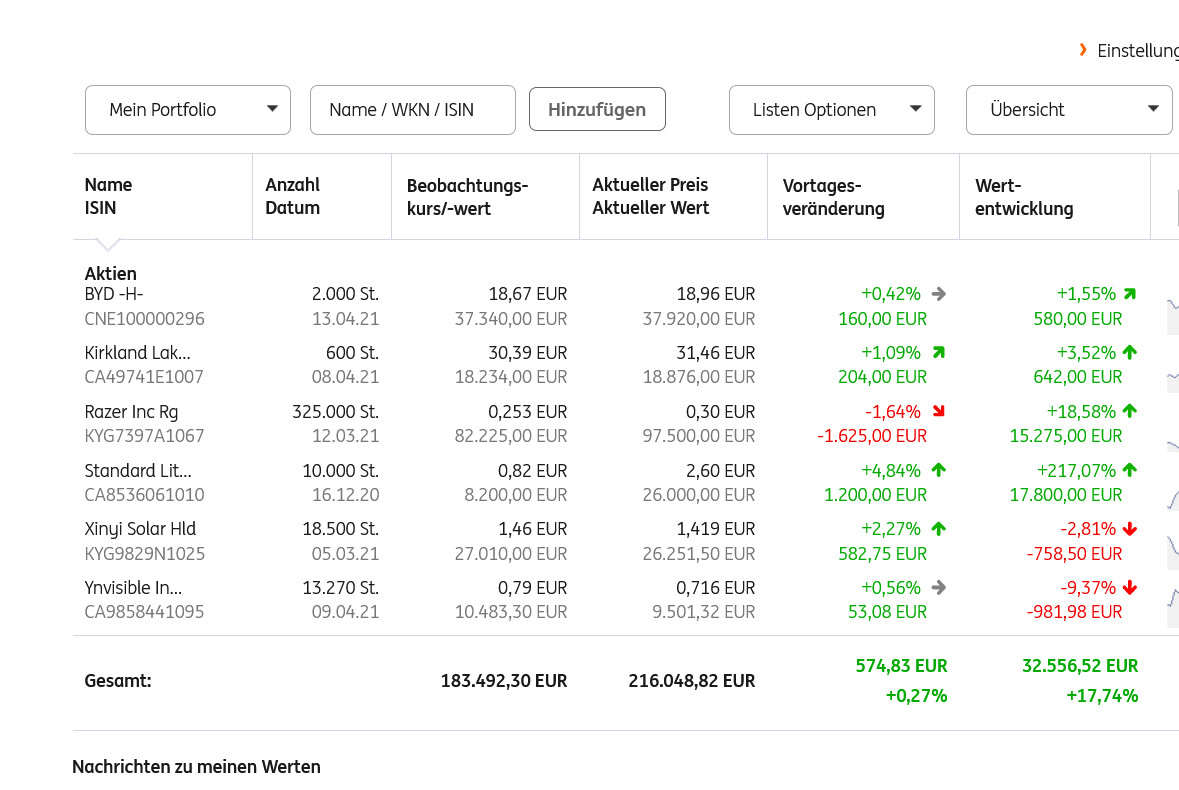
Task: Open the Einstellungen settings link
Action: point(1137,50)
